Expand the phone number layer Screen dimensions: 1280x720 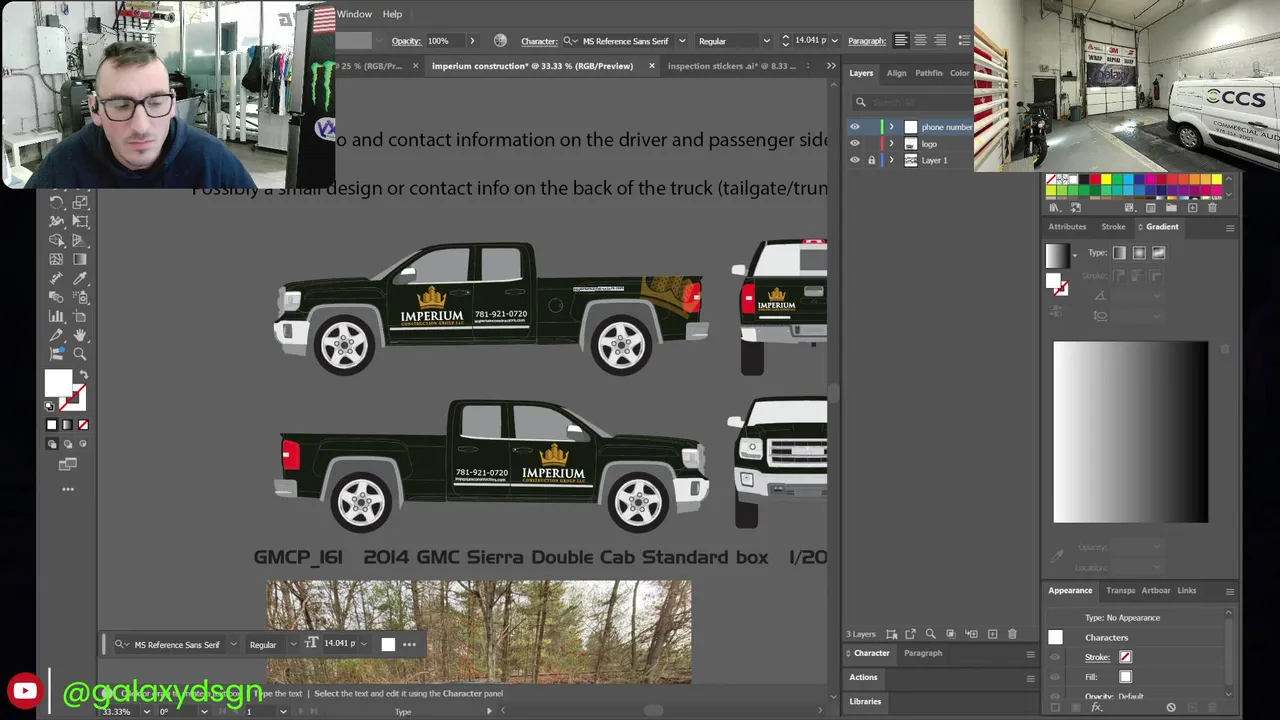[x=891, y=127]
